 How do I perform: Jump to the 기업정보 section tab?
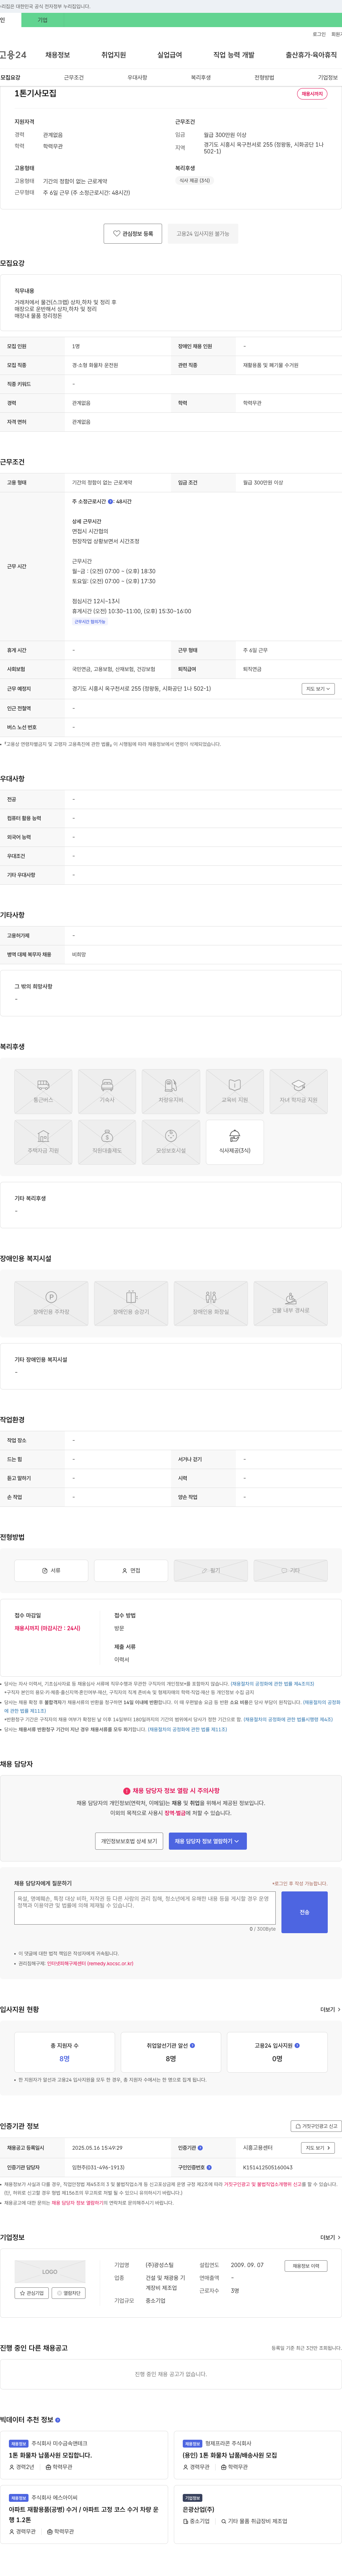tap(328, 77)
